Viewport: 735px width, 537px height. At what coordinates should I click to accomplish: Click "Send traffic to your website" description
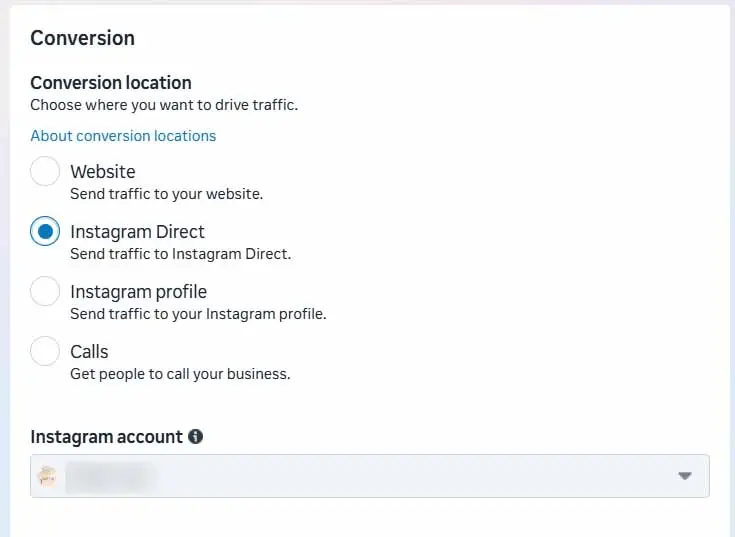point(167,194)
